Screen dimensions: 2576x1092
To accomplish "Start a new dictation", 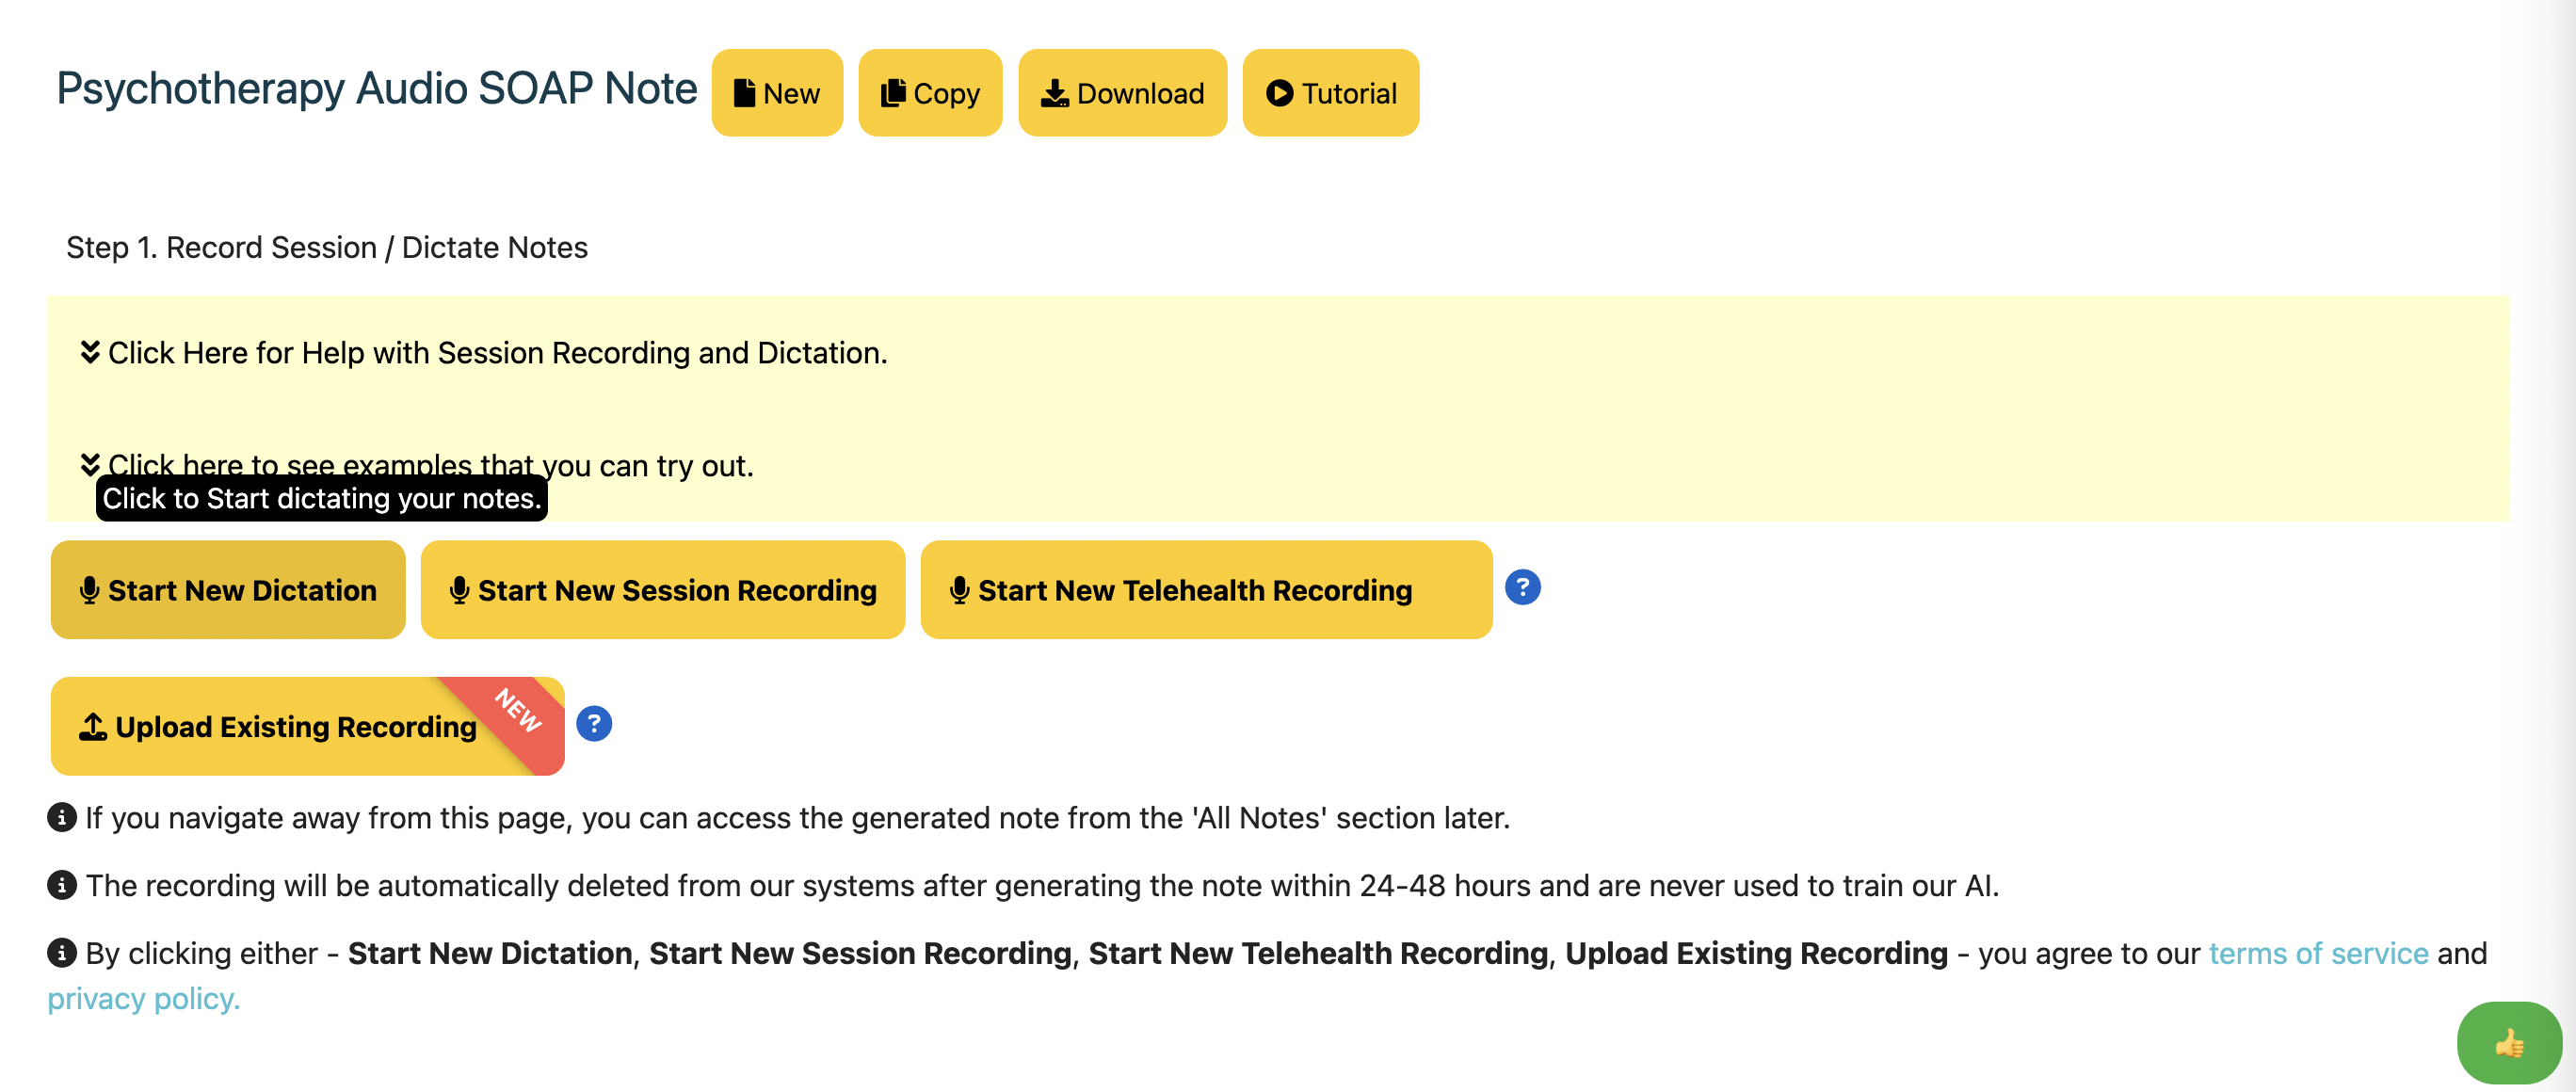I will [x=228, y=590].
